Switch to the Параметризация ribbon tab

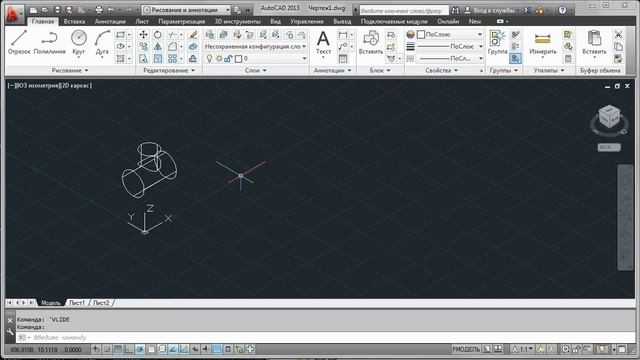(x=182, y=21)
